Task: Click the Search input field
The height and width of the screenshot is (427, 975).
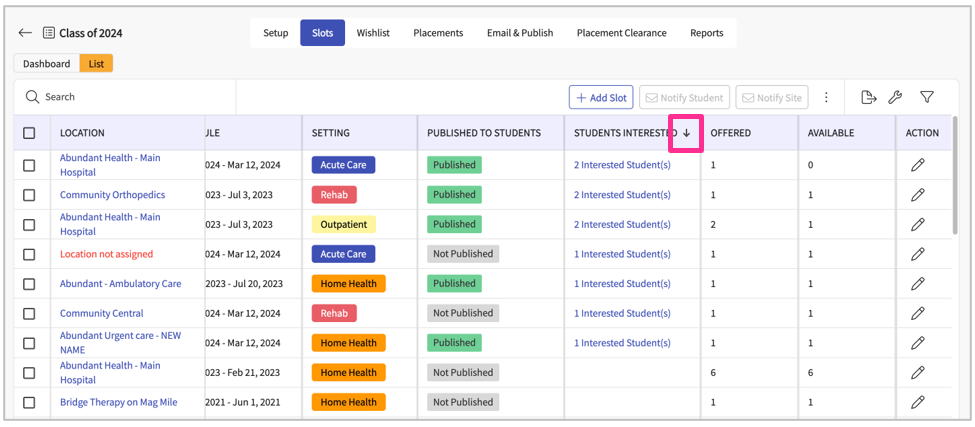Action: point(130,97)
